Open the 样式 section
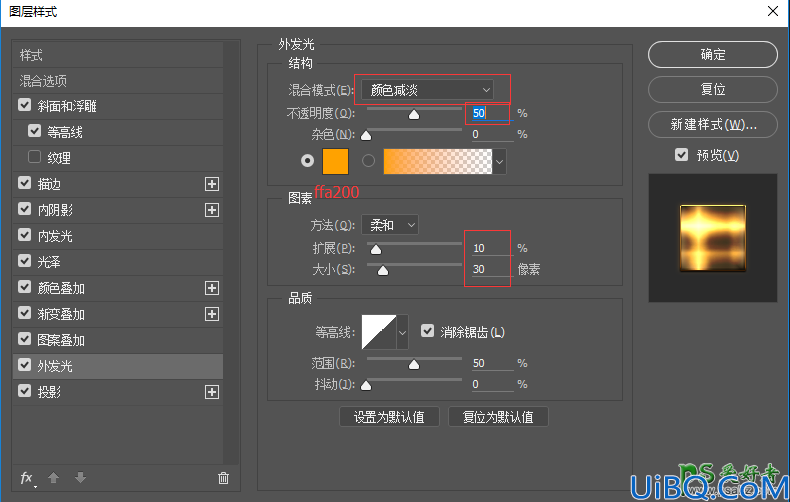This screenshot has width=790, height=502. point(118,55)
